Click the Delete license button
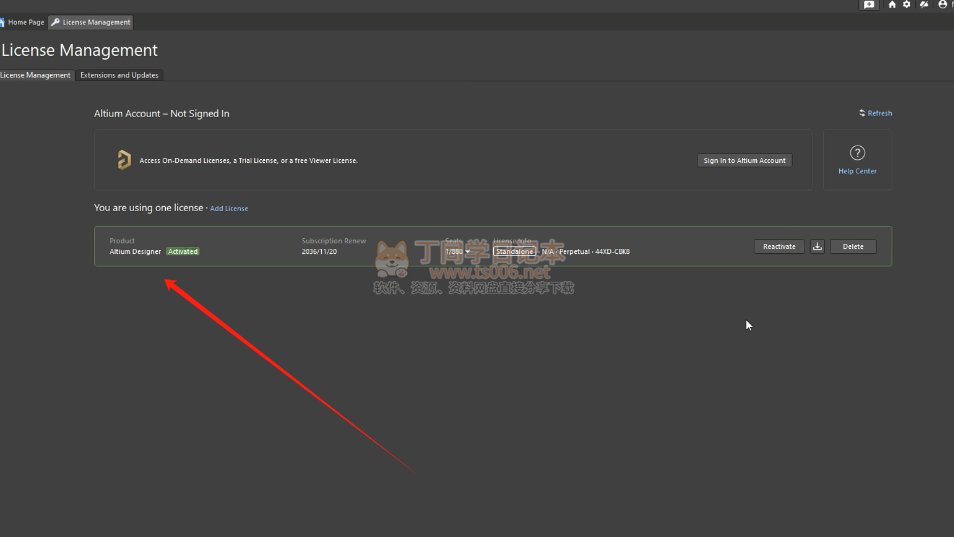The height and width of the screenshot is (537, 954). tap(853, 246)
